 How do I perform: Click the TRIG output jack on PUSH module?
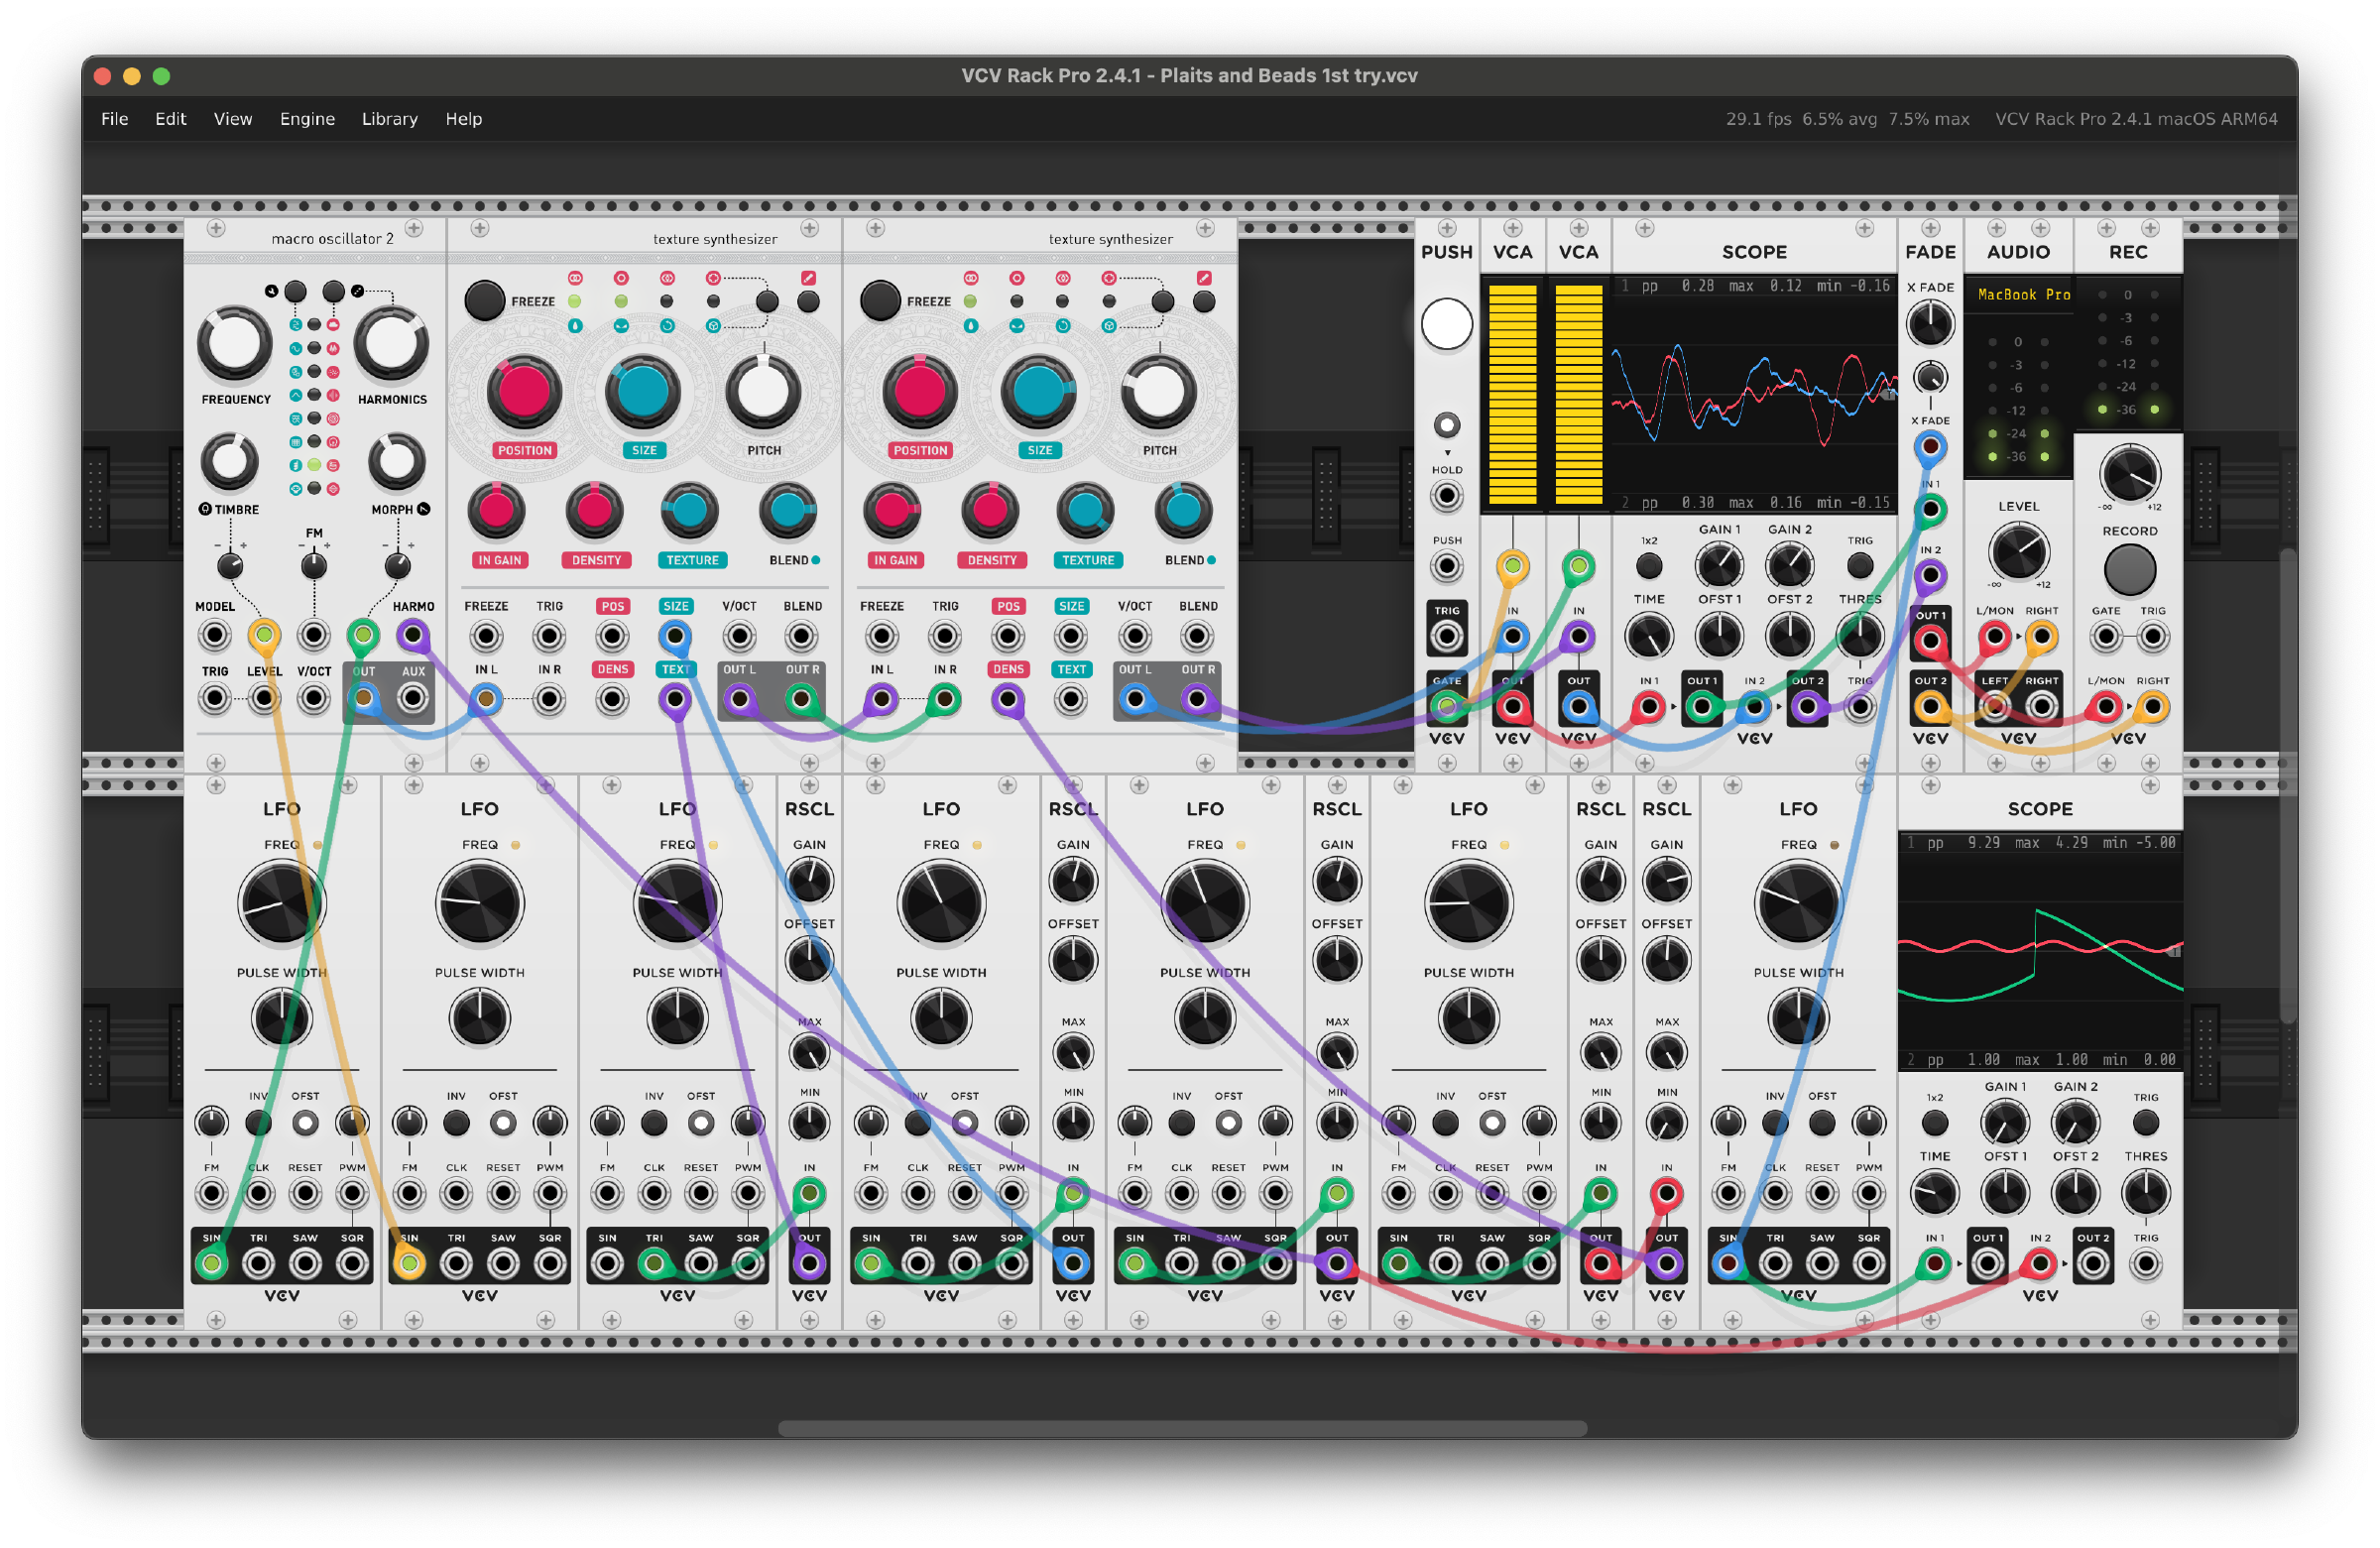(x=1446, y=636)
